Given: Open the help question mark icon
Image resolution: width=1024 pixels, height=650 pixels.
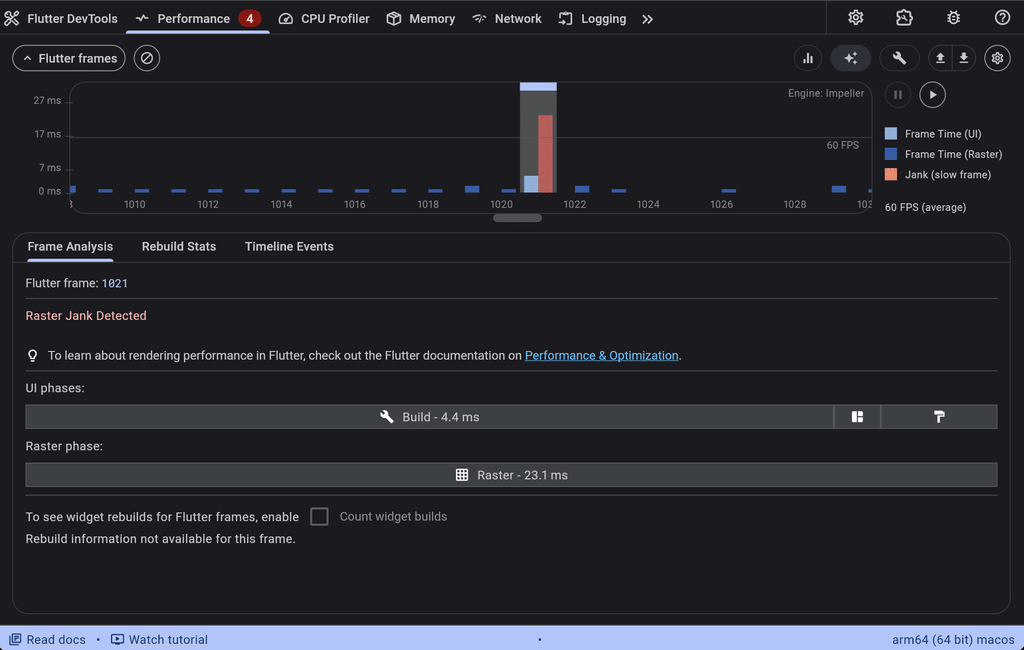Looking at the screenshot, I should 1002,18.
